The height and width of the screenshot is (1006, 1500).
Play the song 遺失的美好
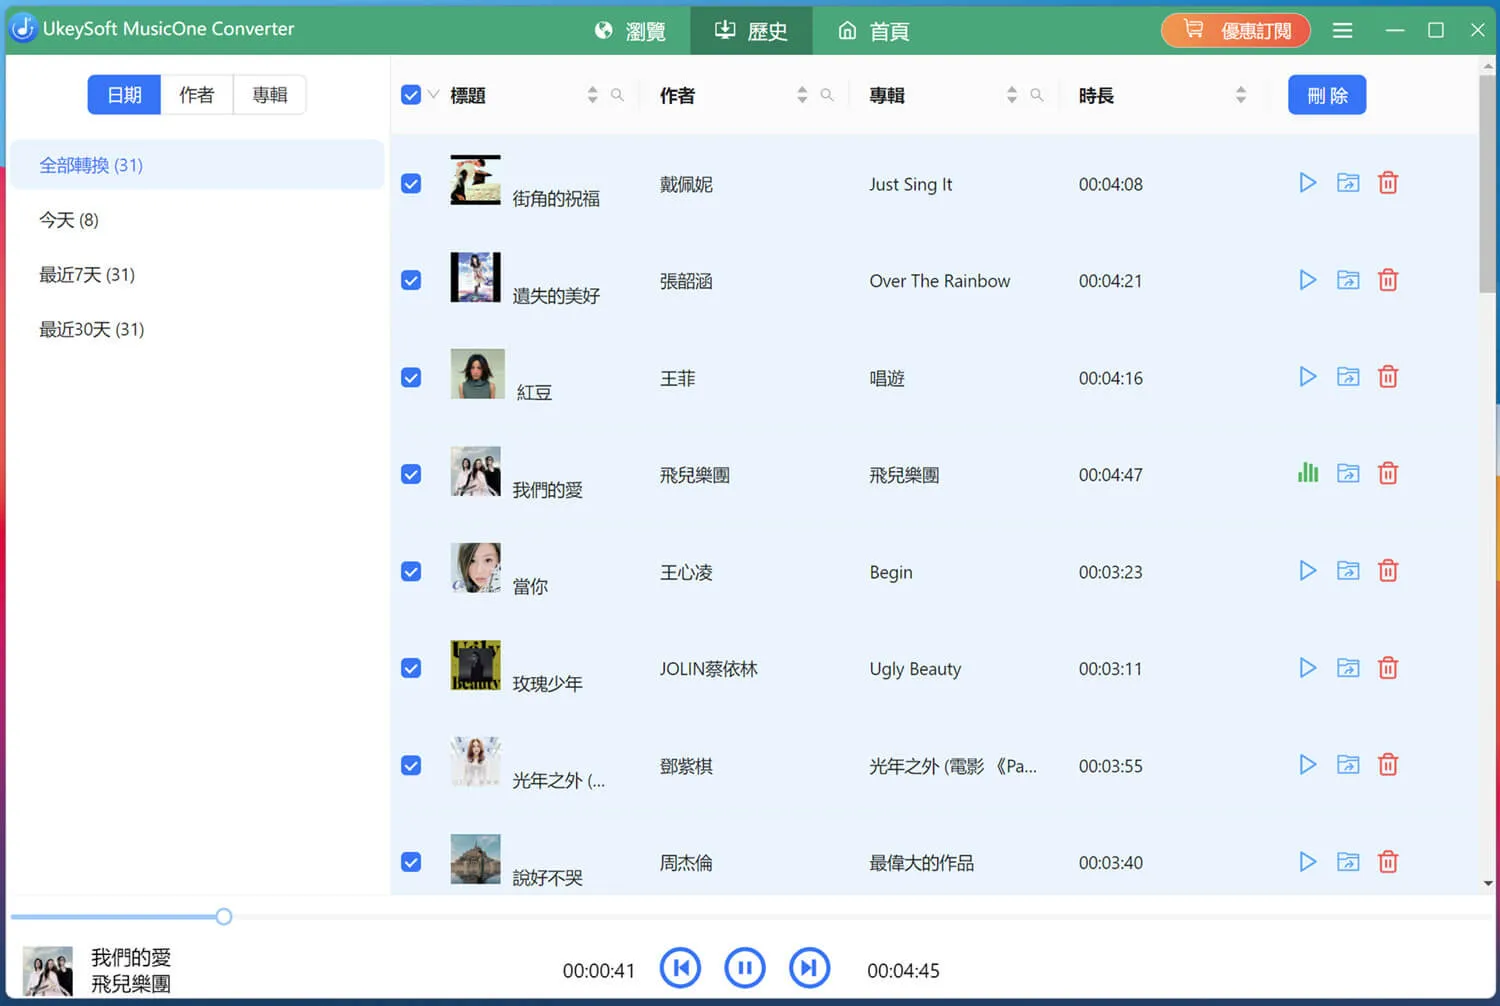click(1307, 280)
